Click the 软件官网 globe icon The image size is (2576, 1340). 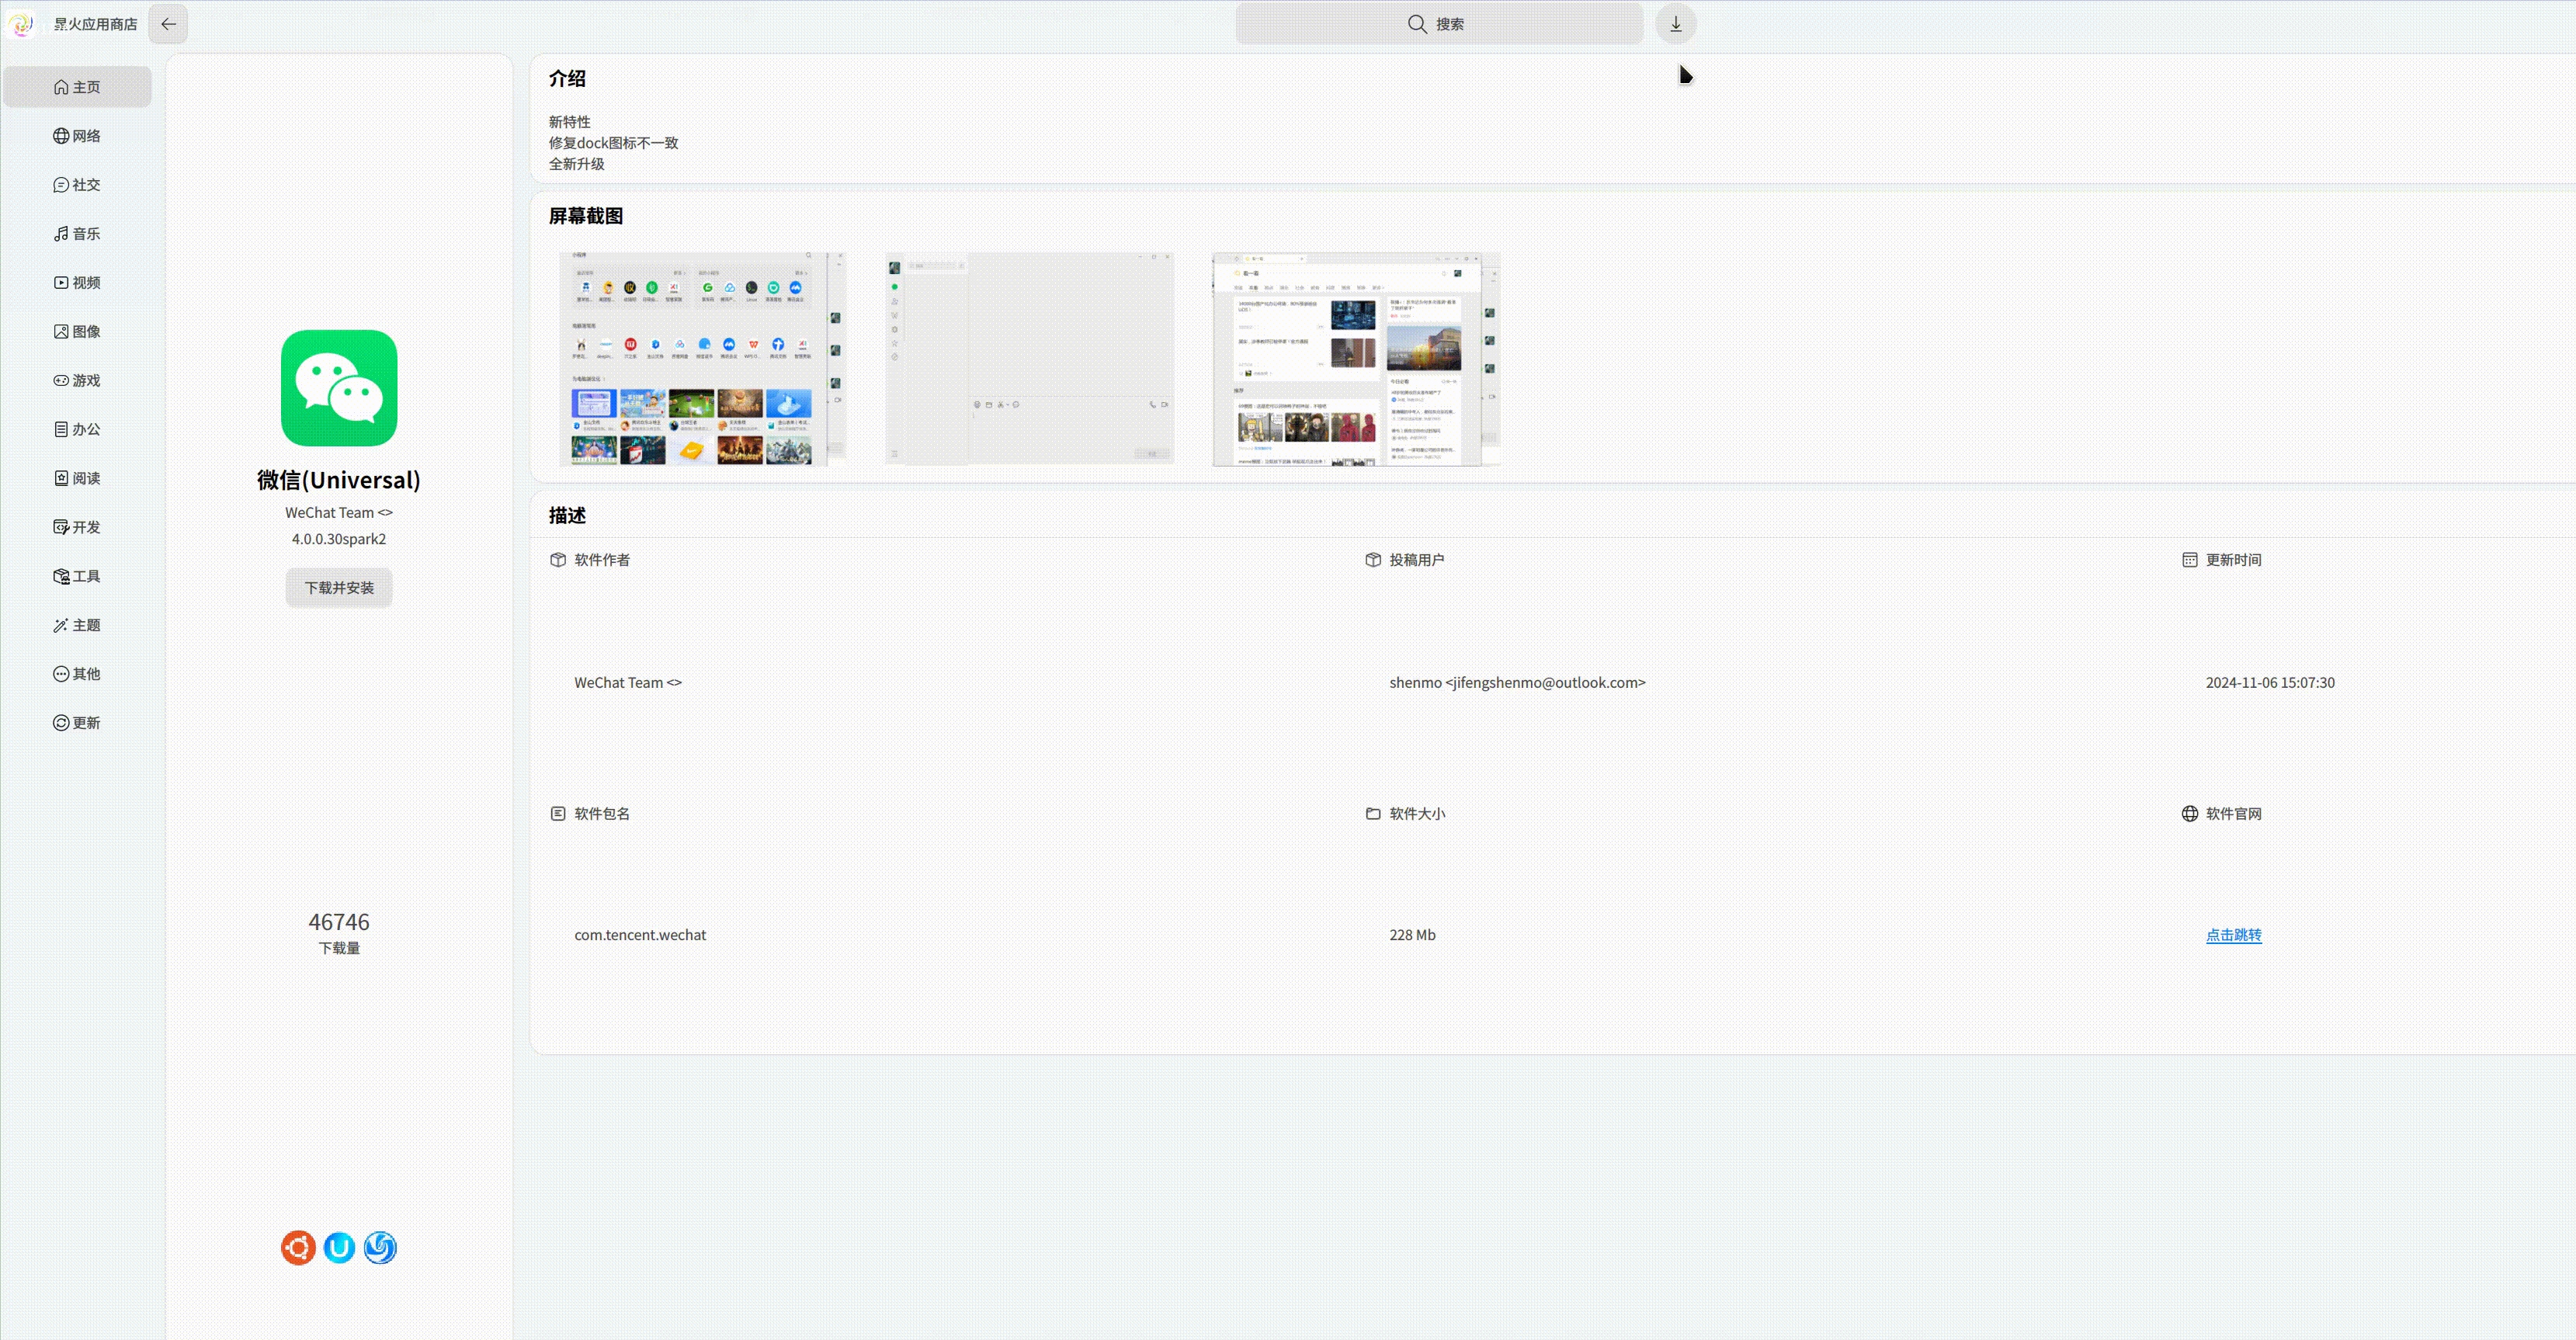click(2189, 814)
